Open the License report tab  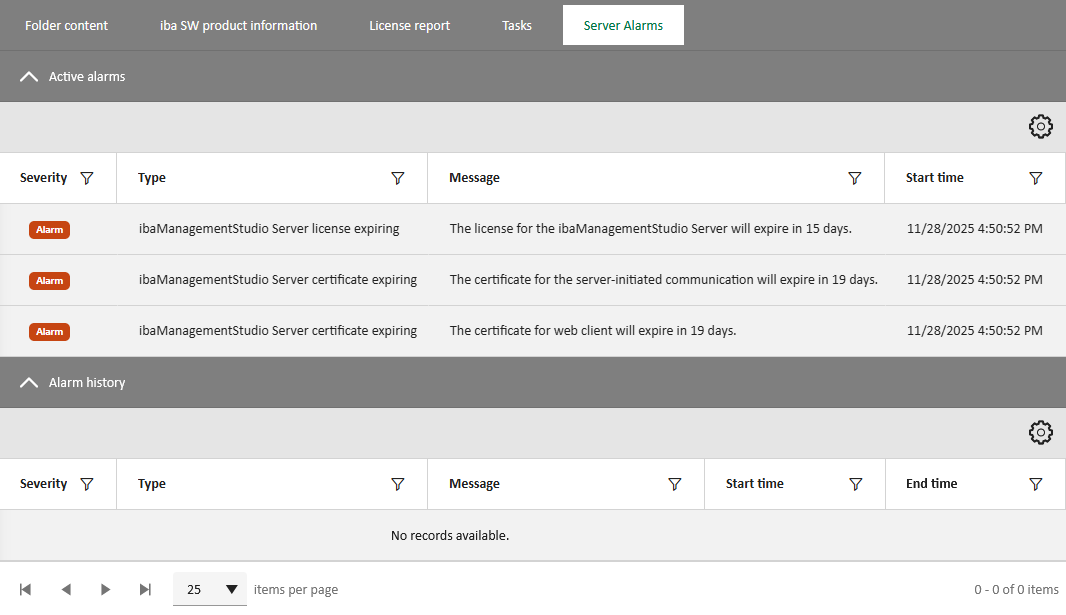tap(409, 25)
